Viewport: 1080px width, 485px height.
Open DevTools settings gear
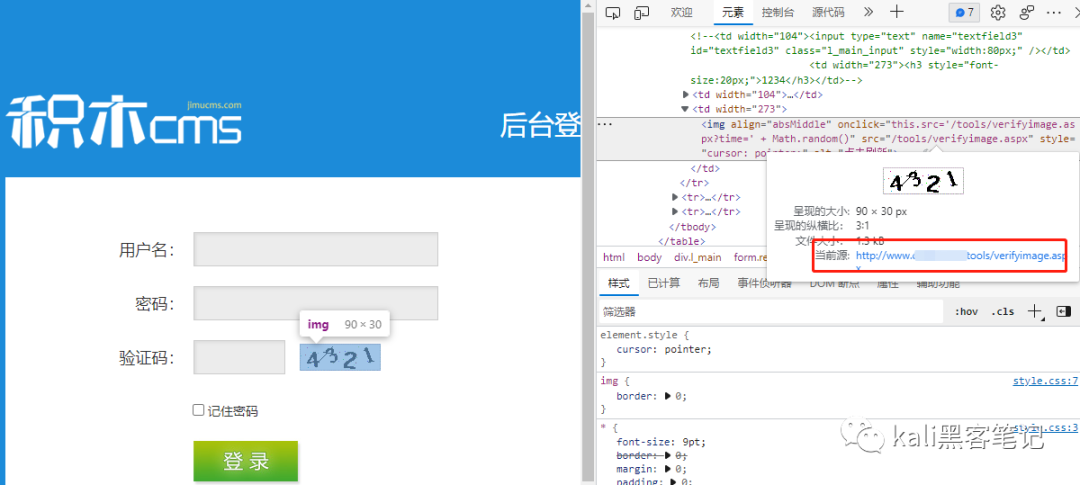(998, 12)
